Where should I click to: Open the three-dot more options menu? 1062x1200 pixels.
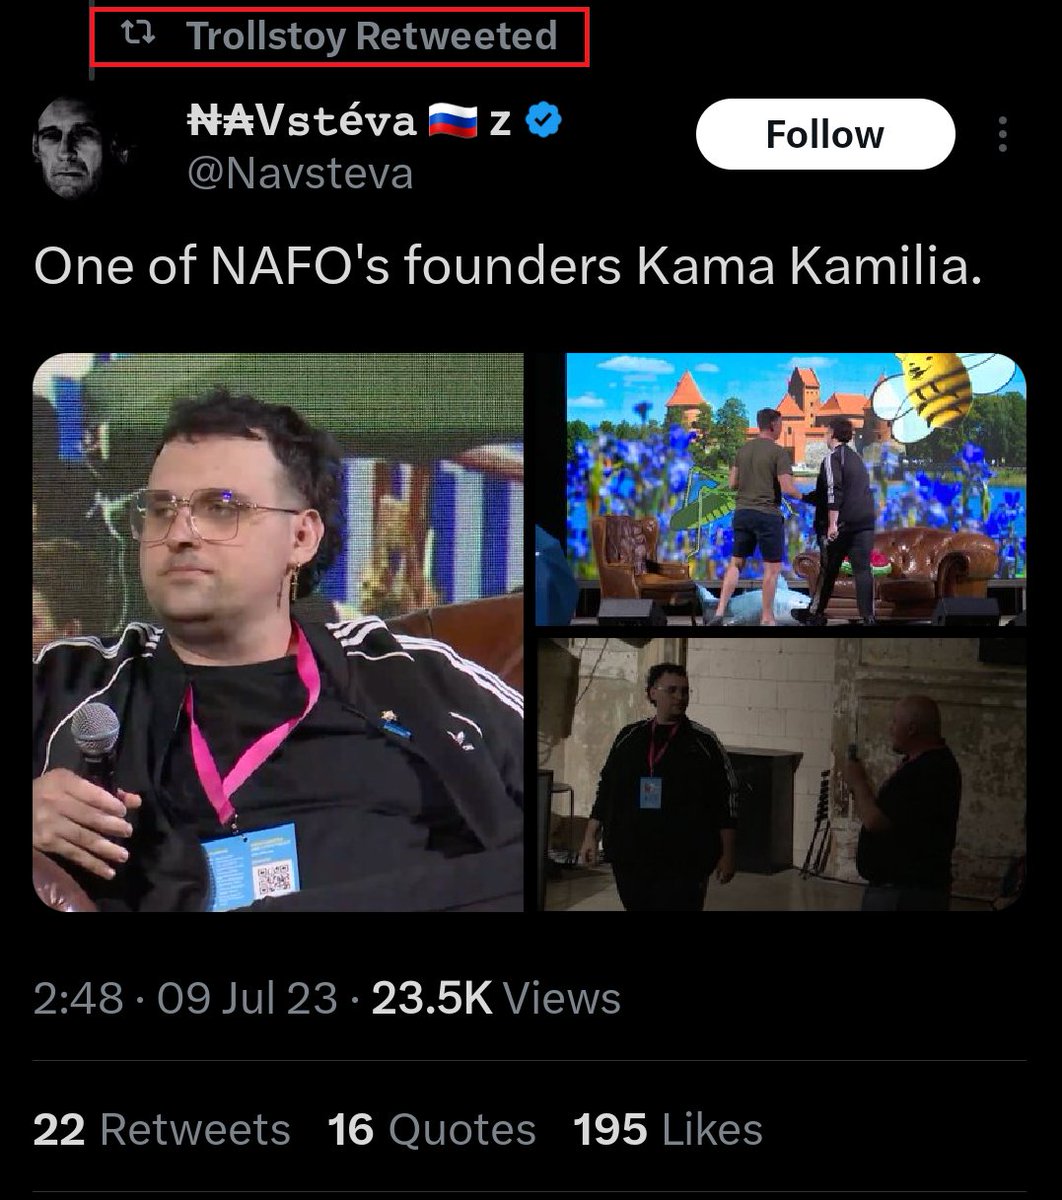point(1003,134)
